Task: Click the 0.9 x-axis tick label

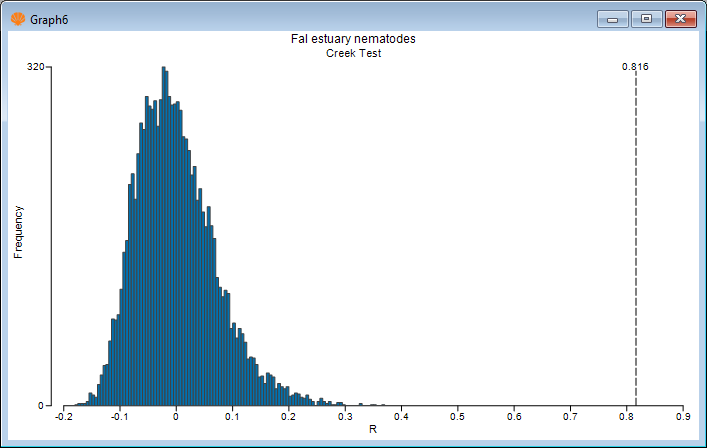Action: tap(683, 416)
